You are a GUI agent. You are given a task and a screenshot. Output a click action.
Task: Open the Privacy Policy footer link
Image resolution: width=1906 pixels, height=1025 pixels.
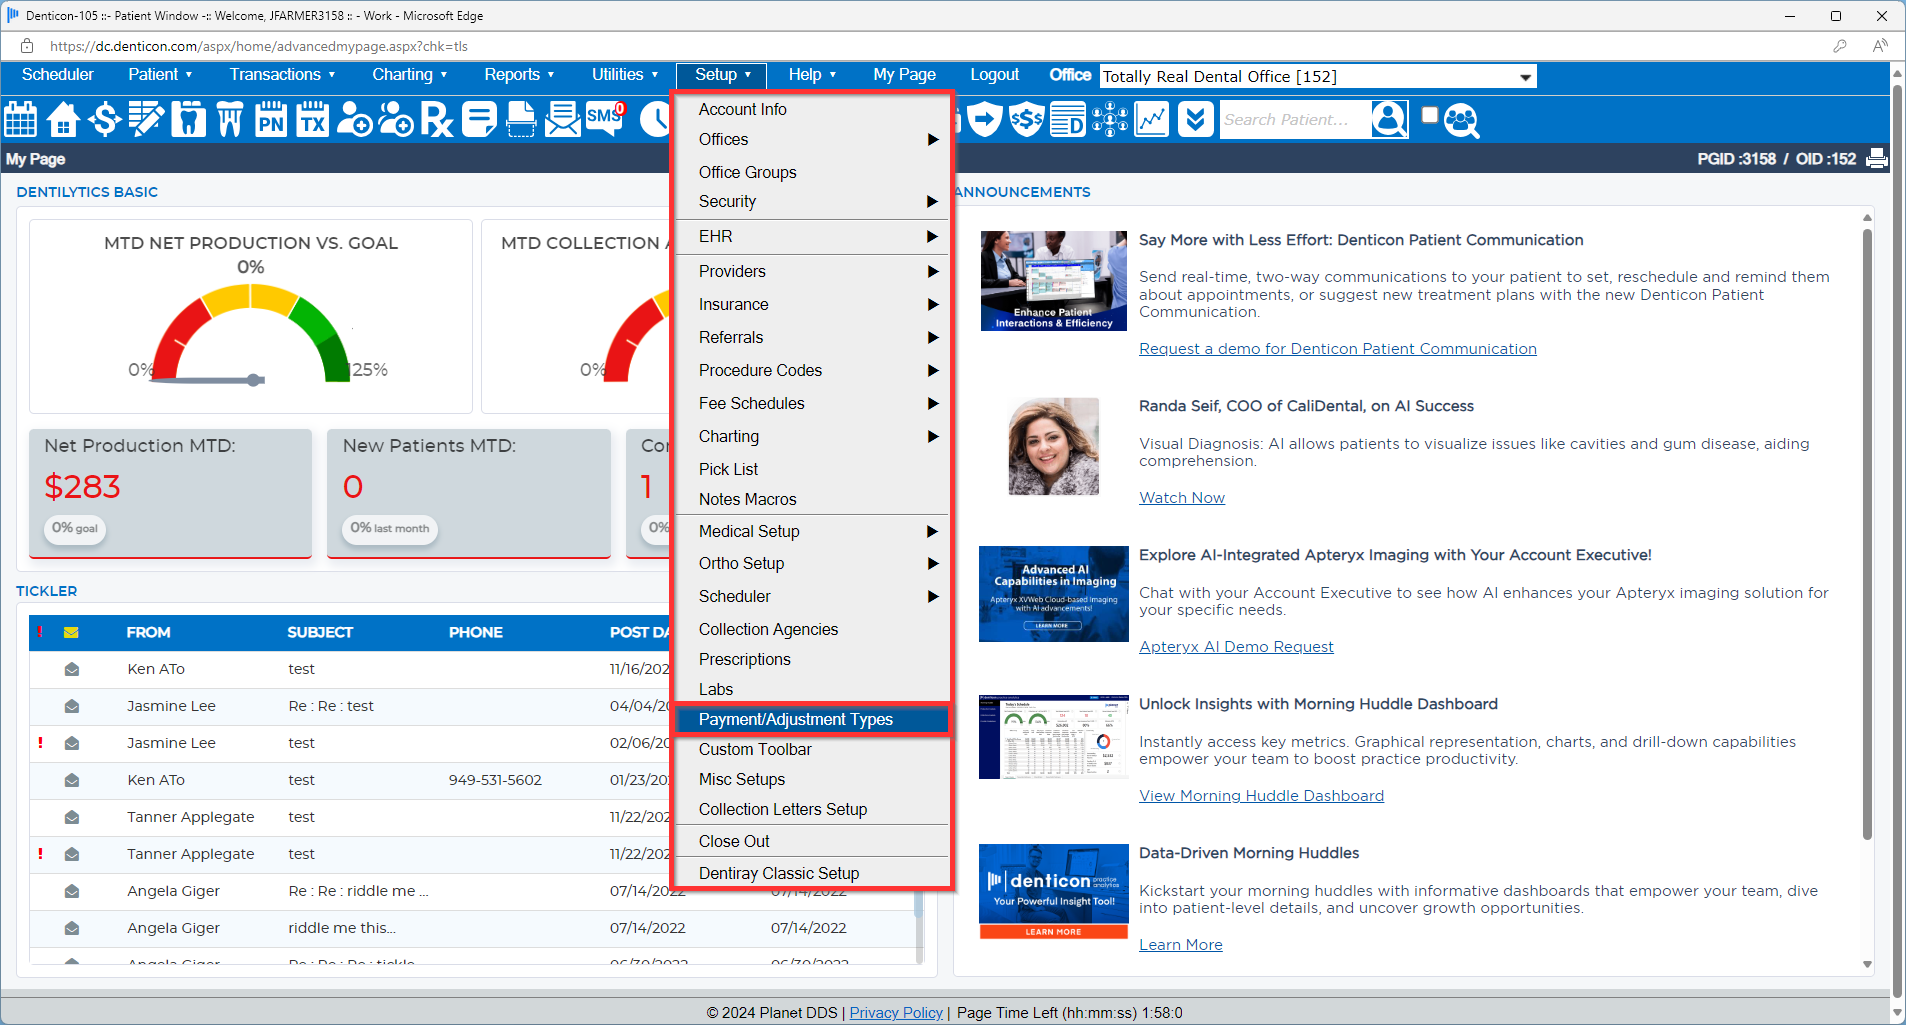click(896, 1013)
